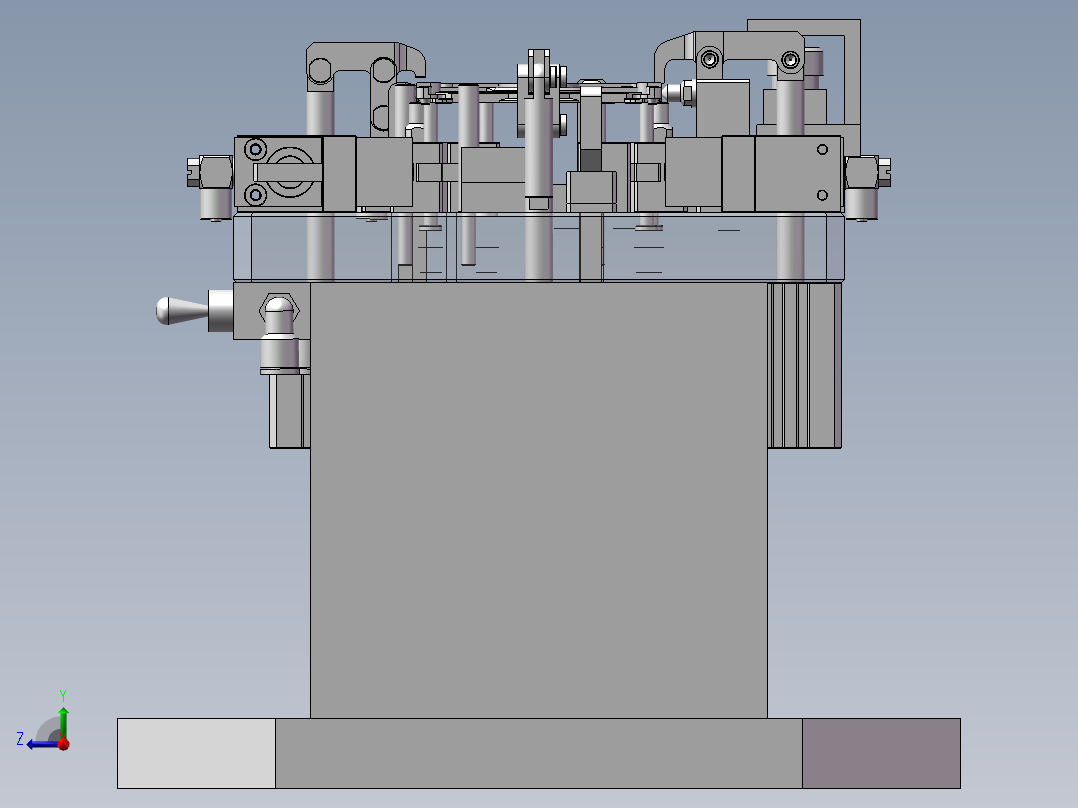Select the light gray left section of the base plate
Viewport: 1078px width, 808px height.
pos(197,753)
